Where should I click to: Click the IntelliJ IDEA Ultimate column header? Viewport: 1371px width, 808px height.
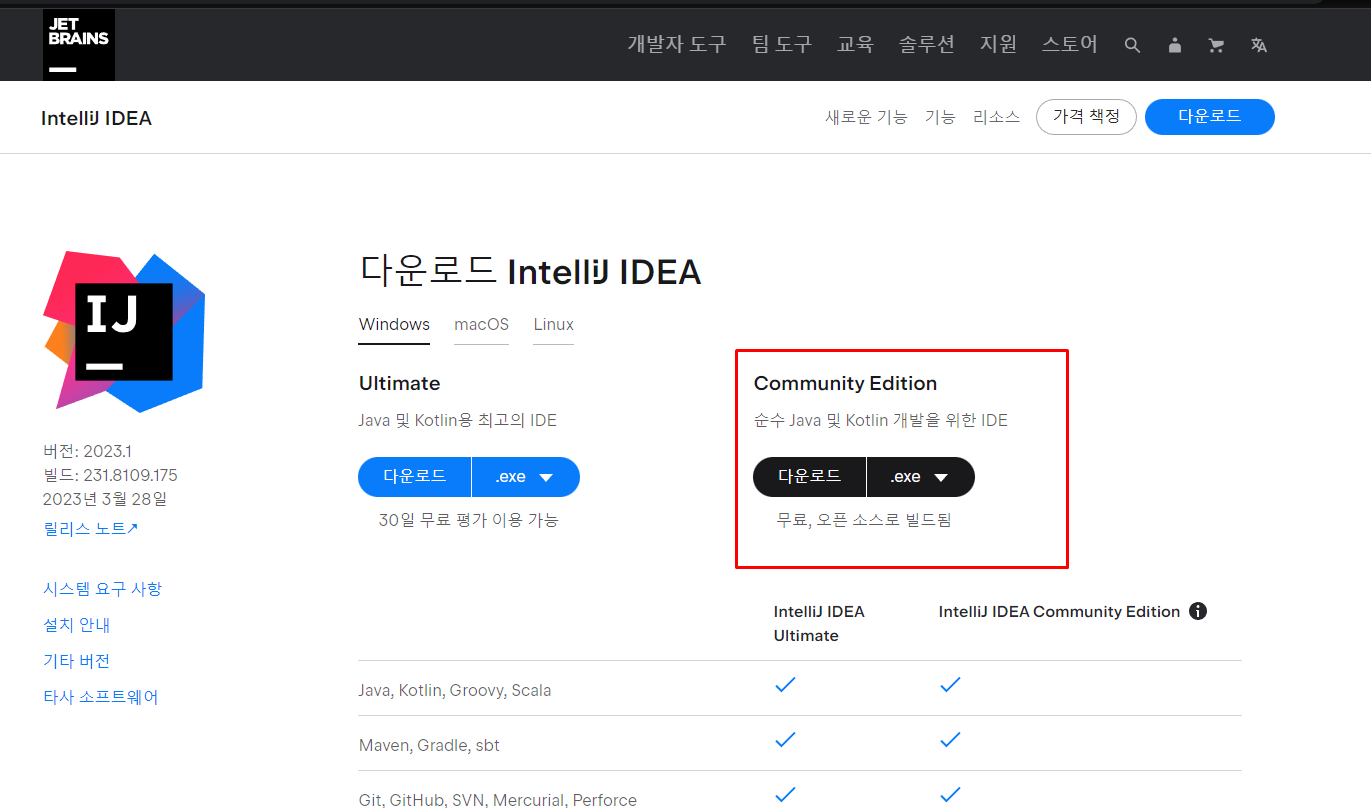point(819,623)
